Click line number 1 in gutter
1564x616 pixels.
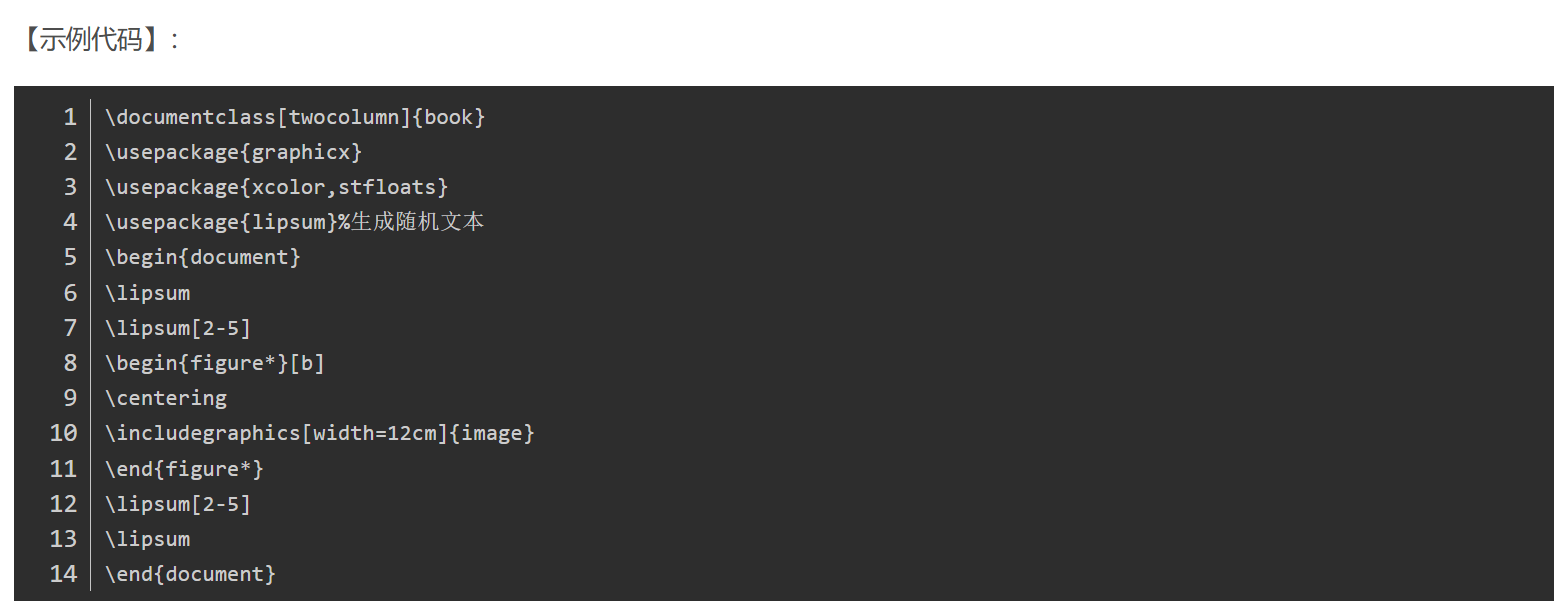coord(70,117)
